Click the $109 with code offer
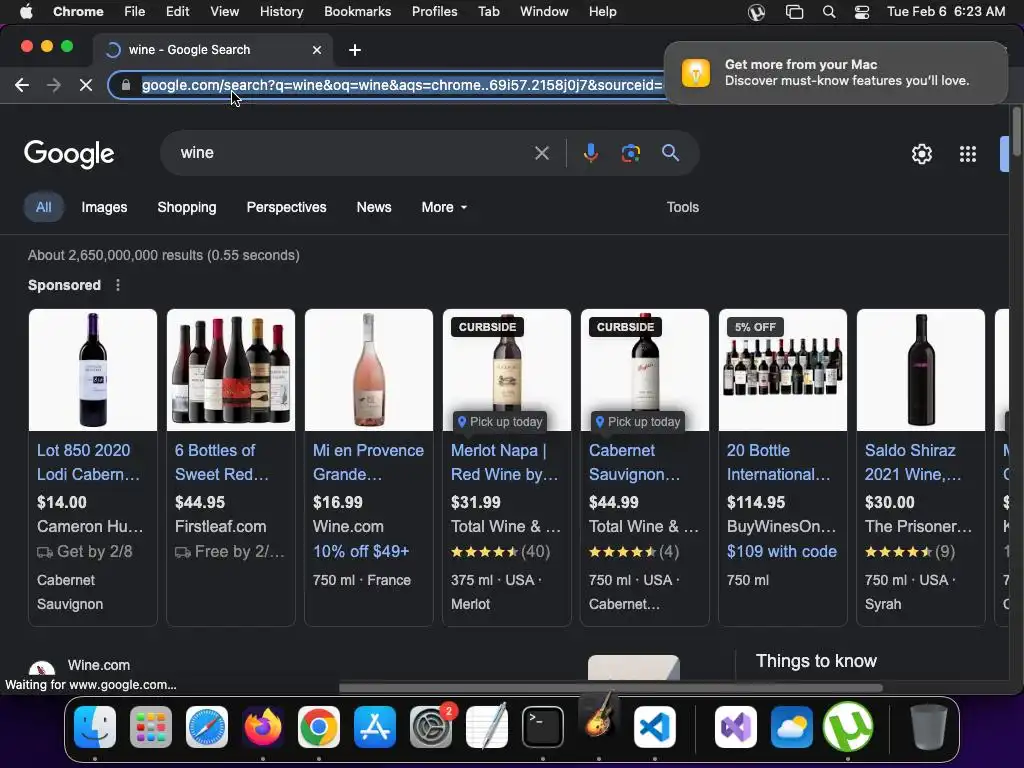 click(x=782, y=551)
